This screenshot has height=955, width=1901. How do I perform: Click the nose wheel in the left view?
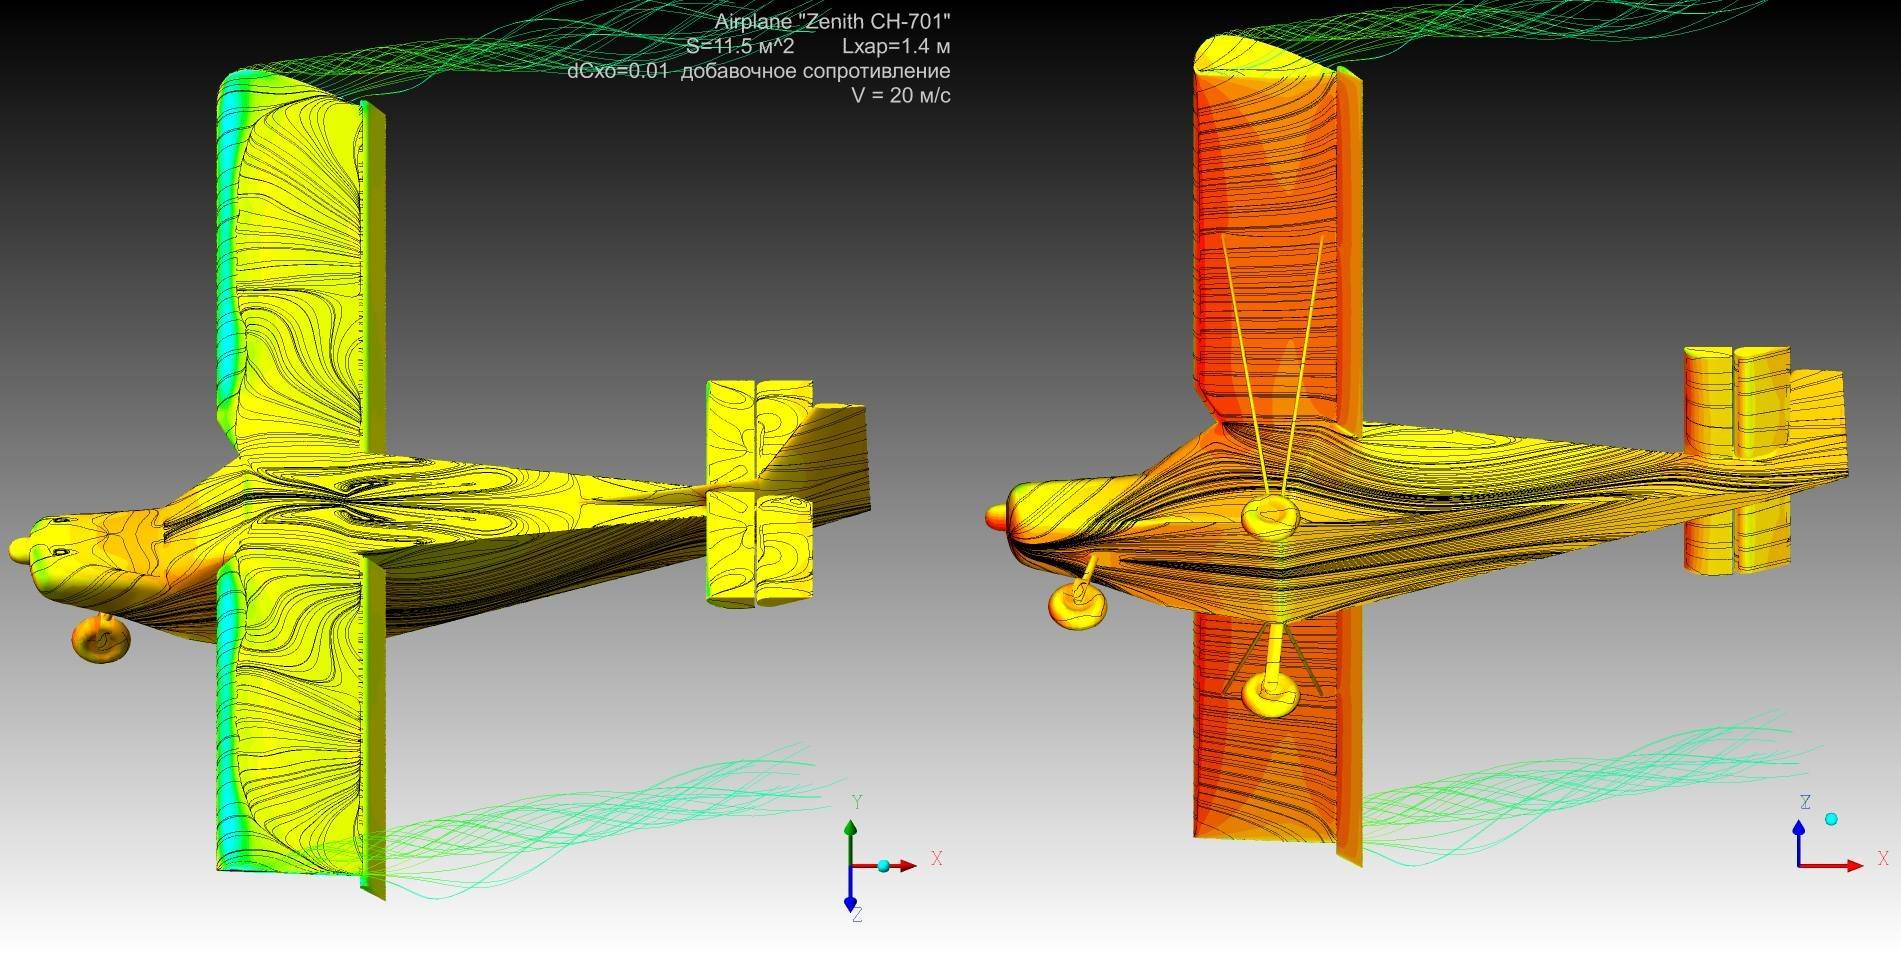pos(100,638)
